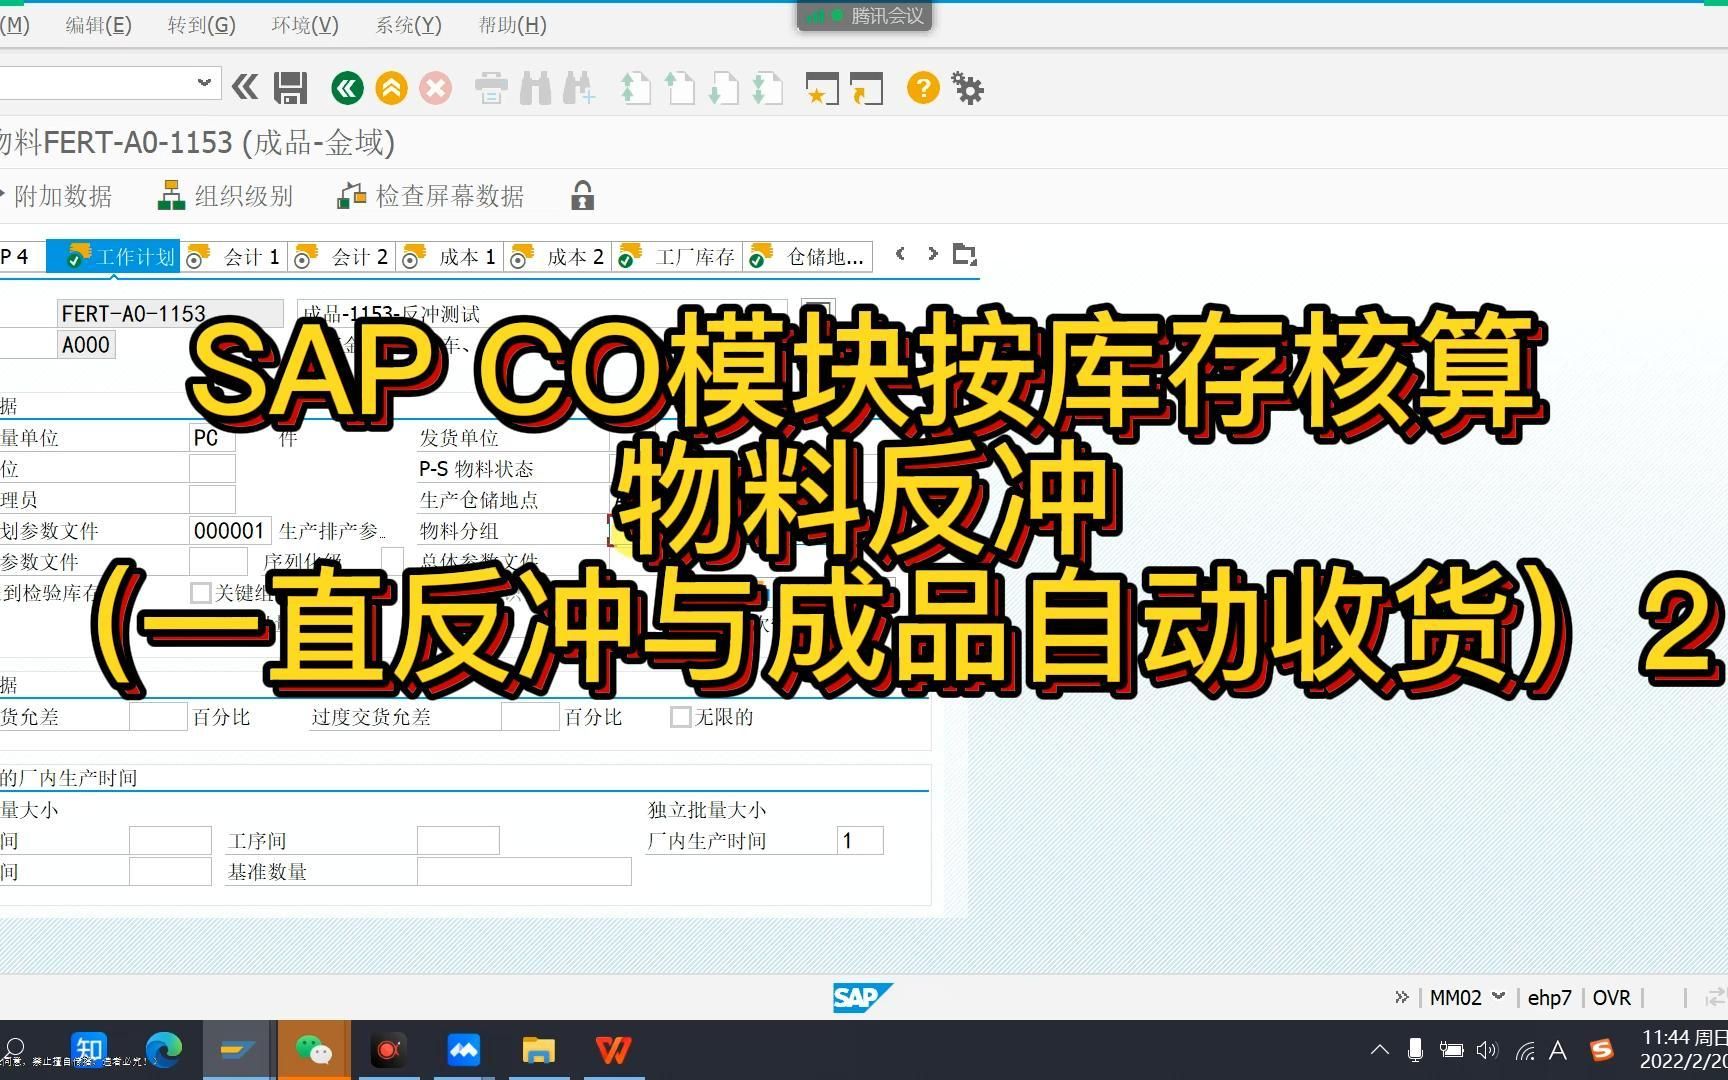Screen dimensions: 1728x1080
Task: Click the green Back arrow icon
Action: point(347,88)
